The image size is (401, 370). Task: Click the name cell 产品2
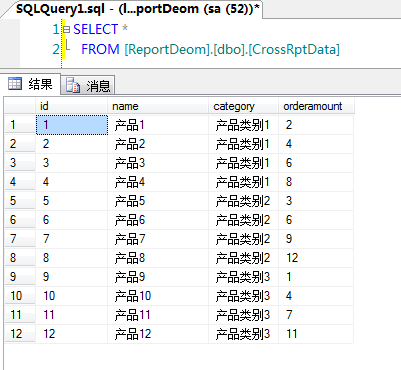pyautogui.click(x=158, y=144)
